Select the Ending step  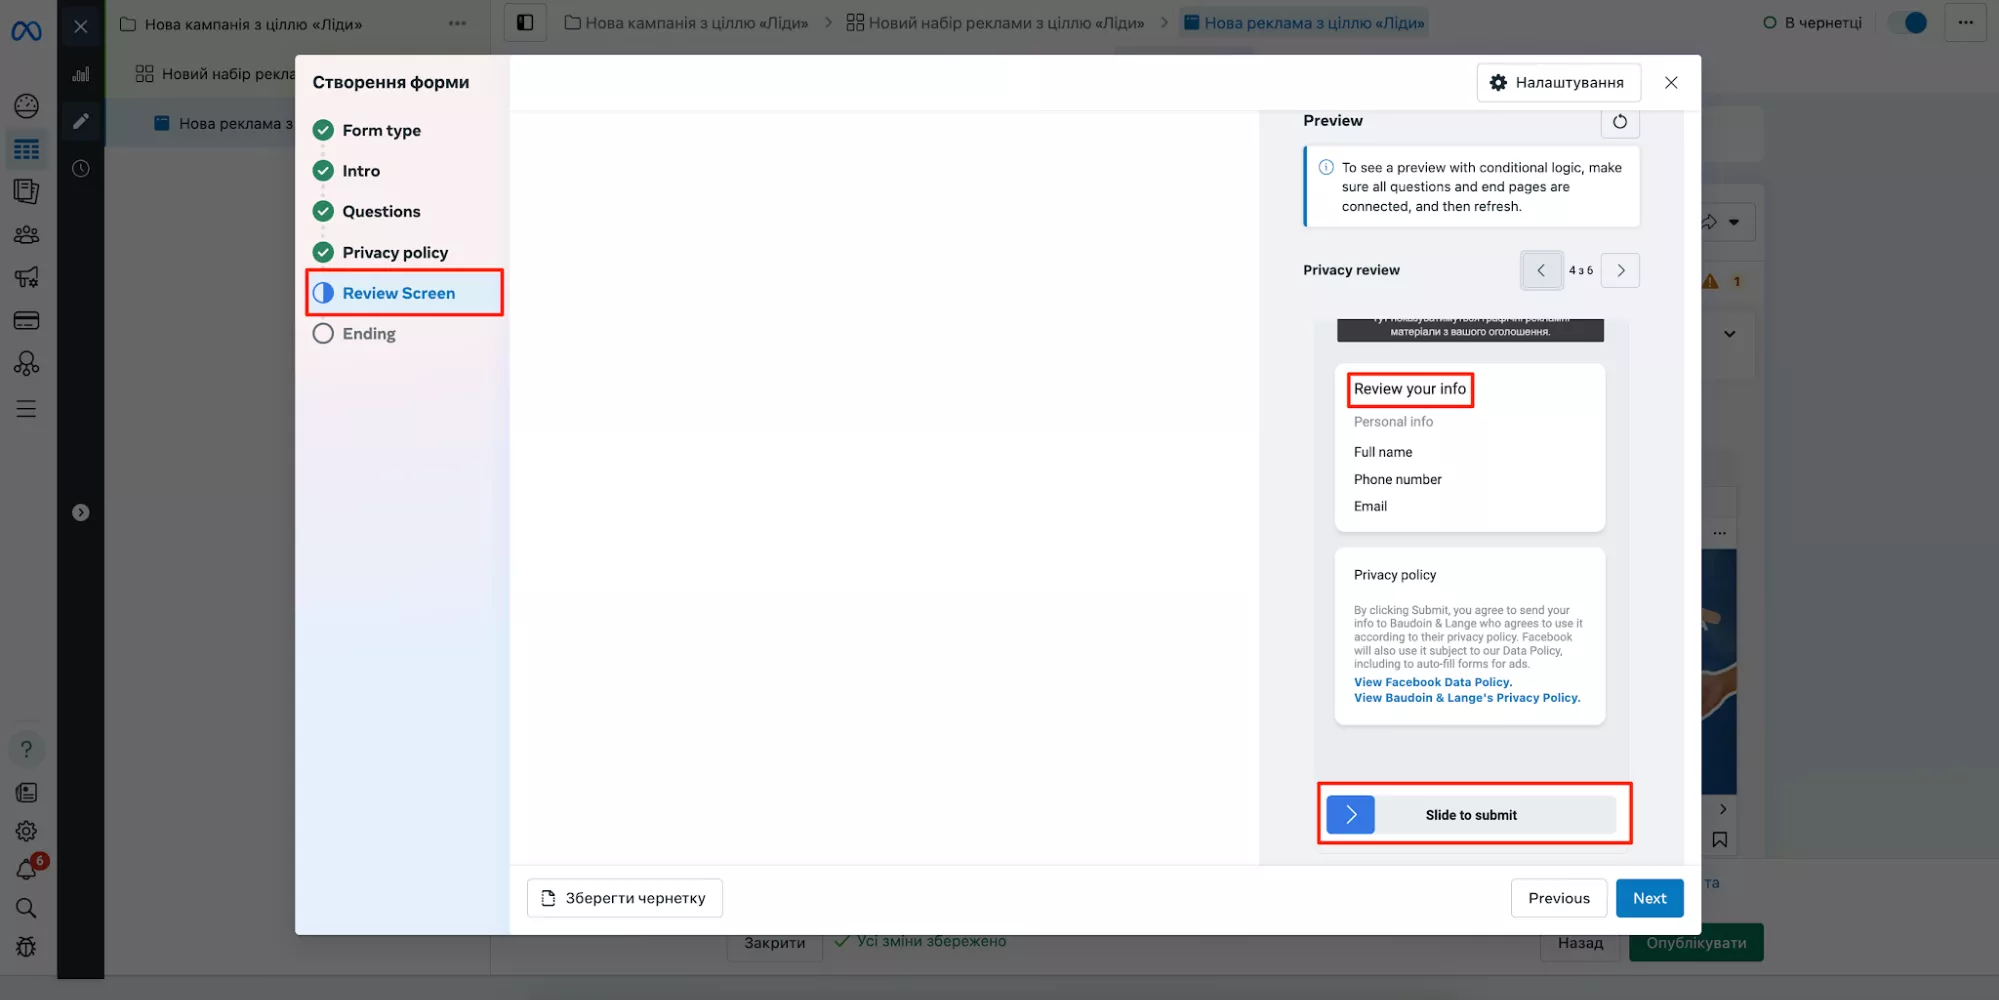368,334
